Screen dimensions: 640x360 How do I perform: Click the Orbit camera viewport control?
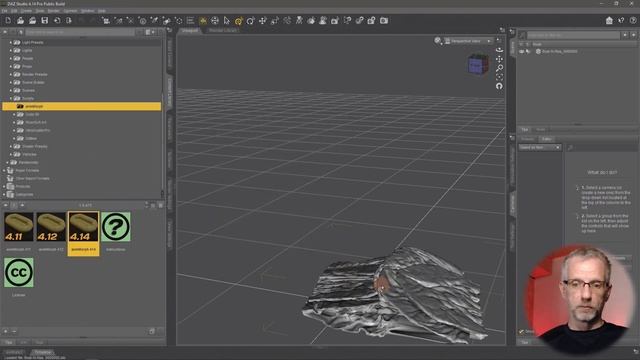pyautogui.click(x=499, y=50)
